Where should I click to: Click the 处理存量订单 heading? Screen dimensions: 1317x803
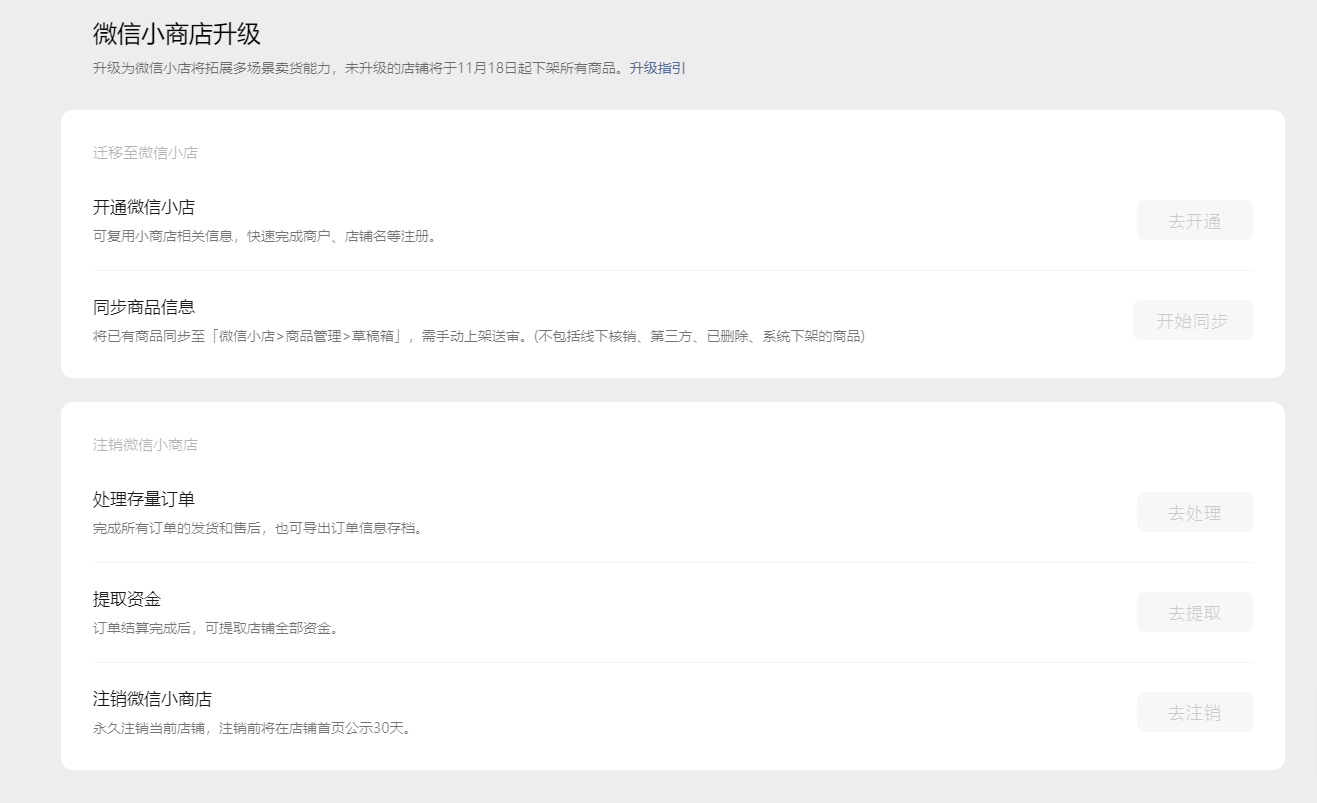(x=144, y=499)
